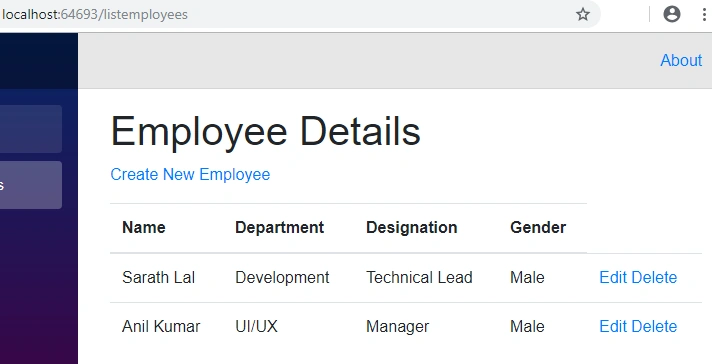Open the About link

[681, 60]
